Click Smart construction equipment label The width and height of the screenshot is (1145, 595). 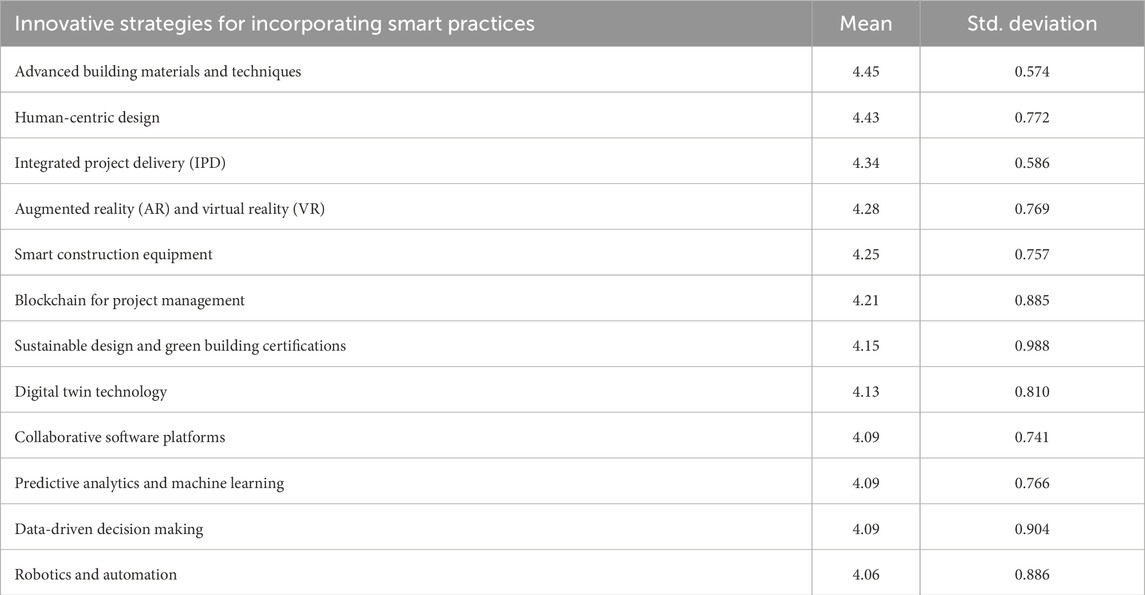(113, 255)
